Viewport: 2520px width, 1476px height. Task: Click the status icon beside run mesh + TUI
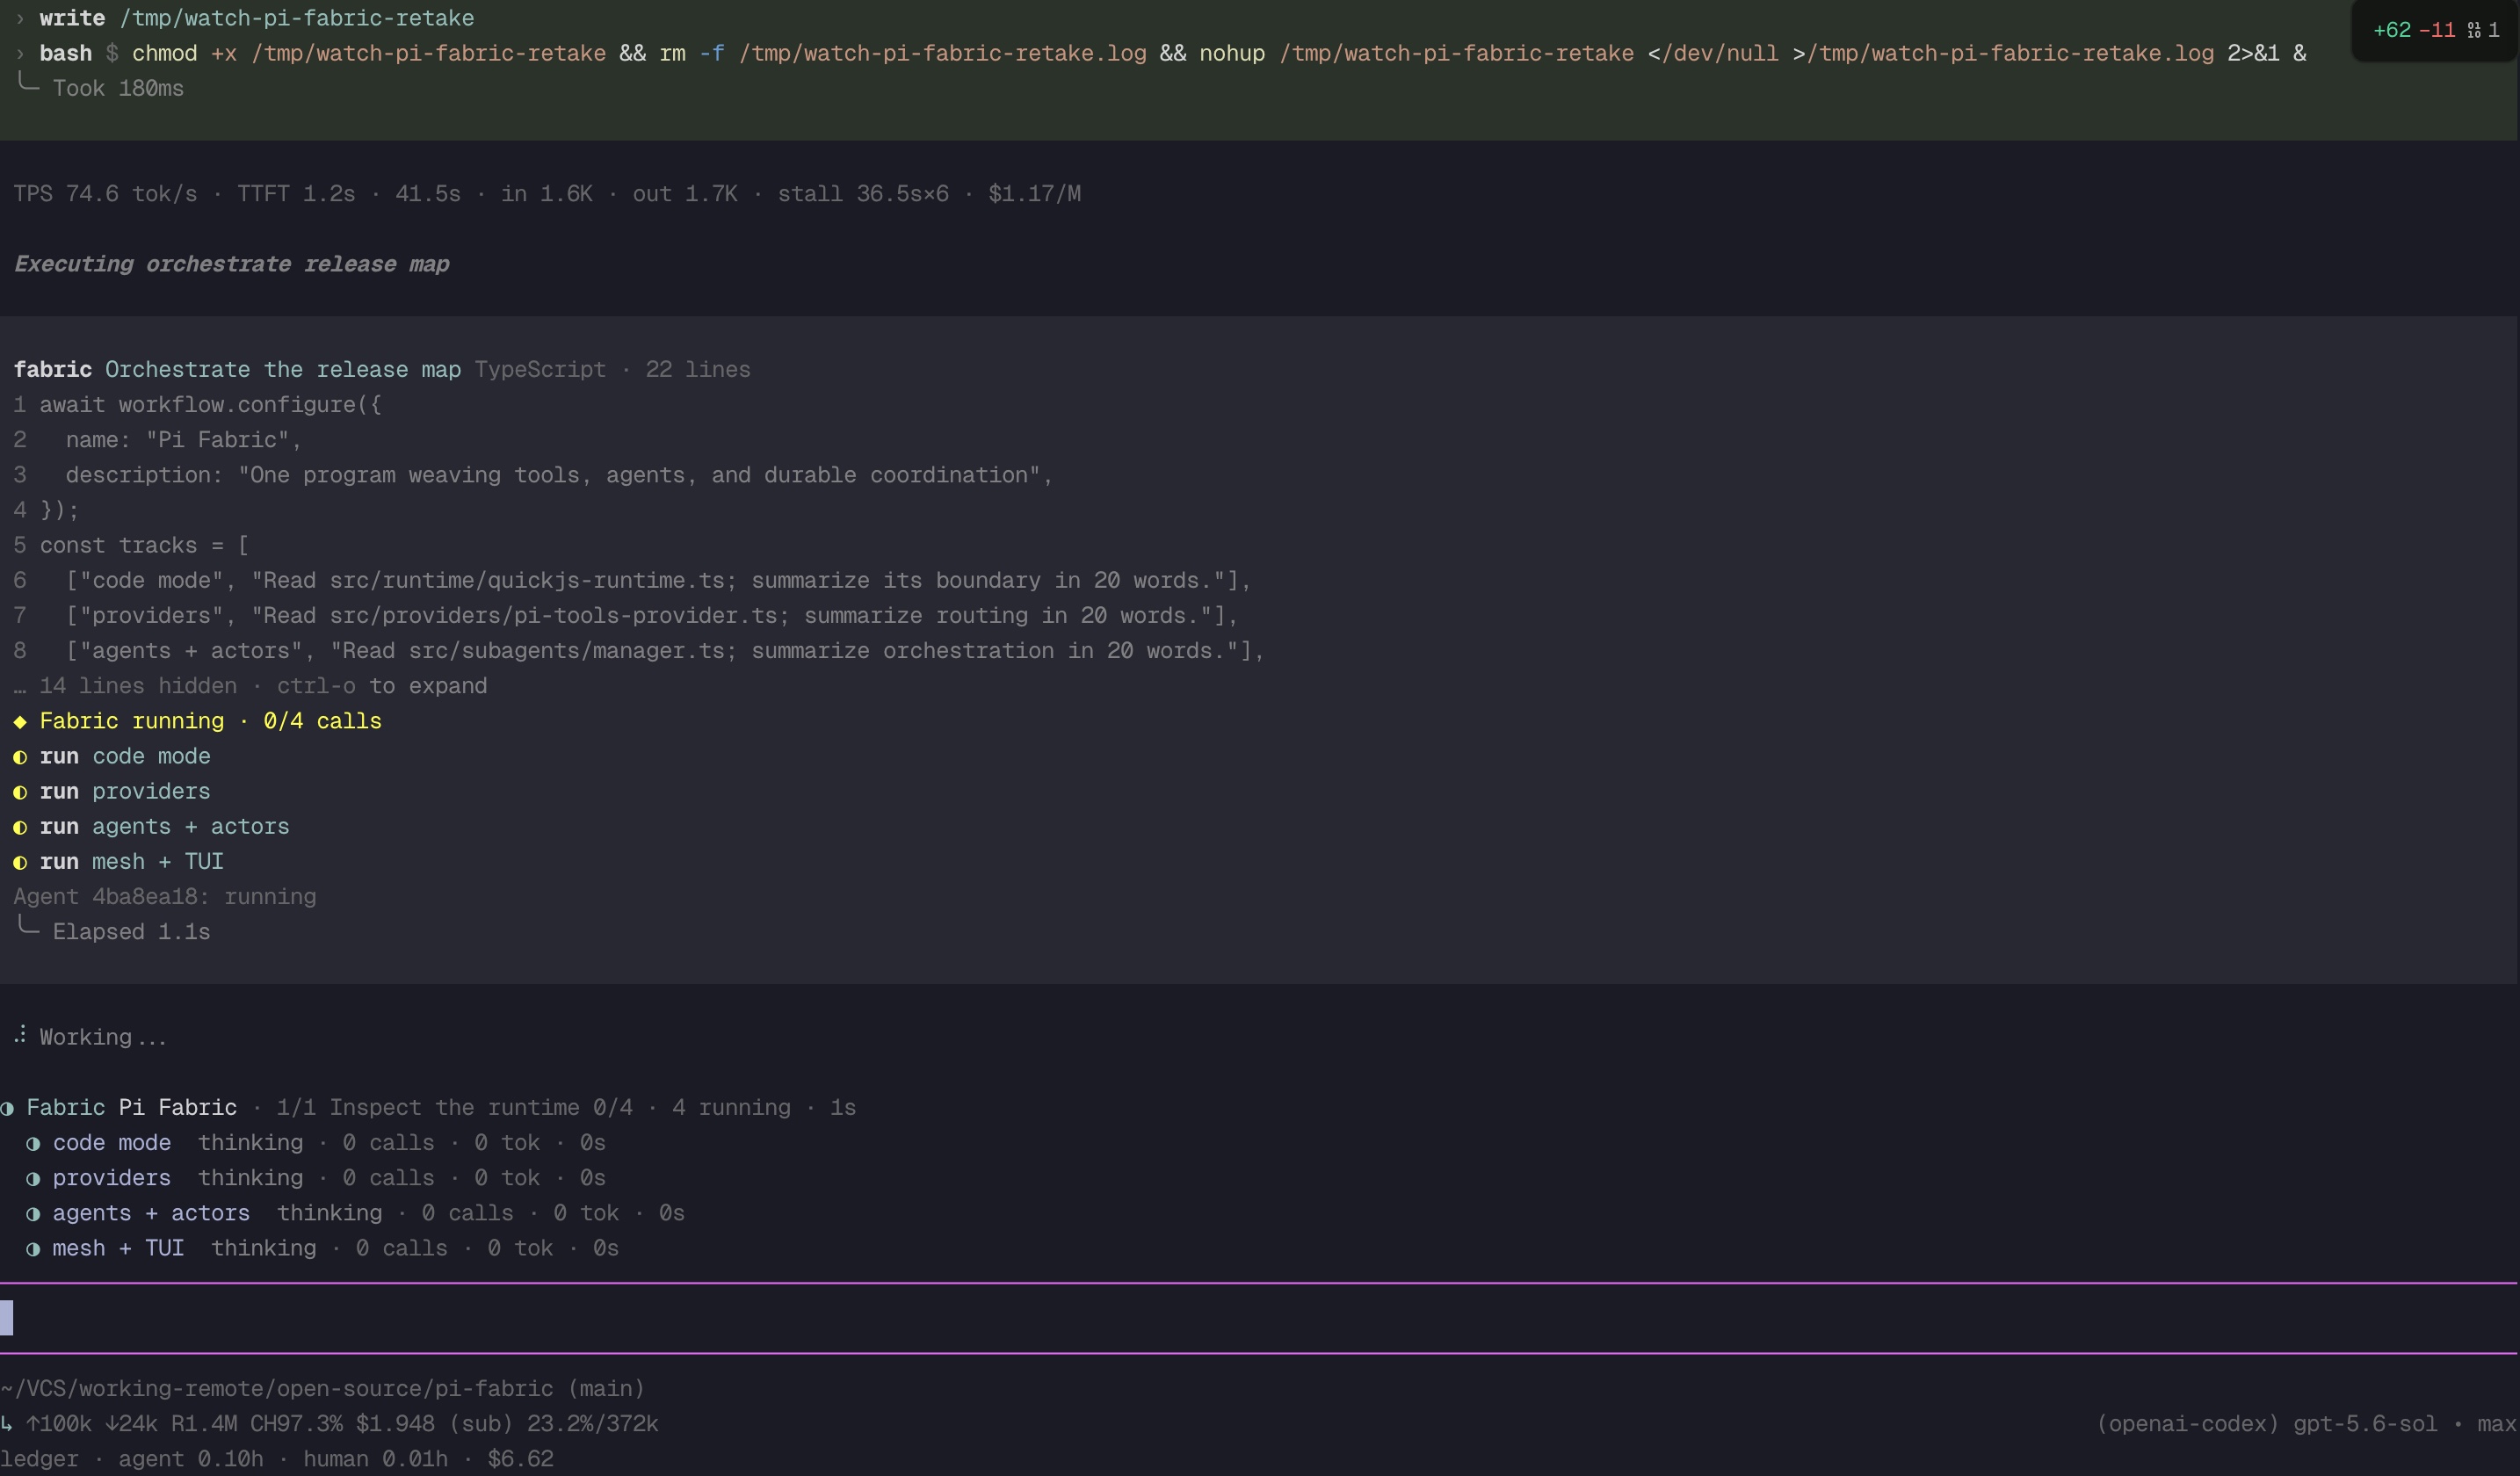[20, 862]
